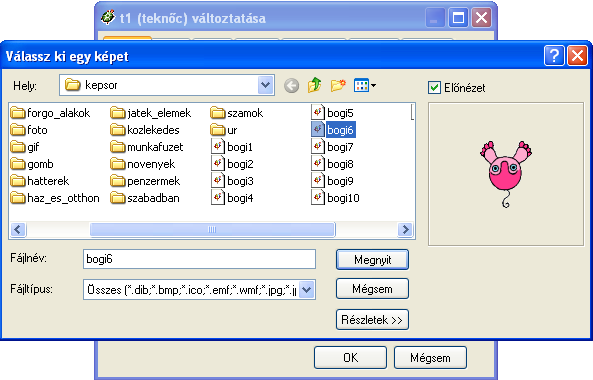The height and width of the screenshot is (380, 593).
Task: Open the help question mark button
Action: point(554,56)
